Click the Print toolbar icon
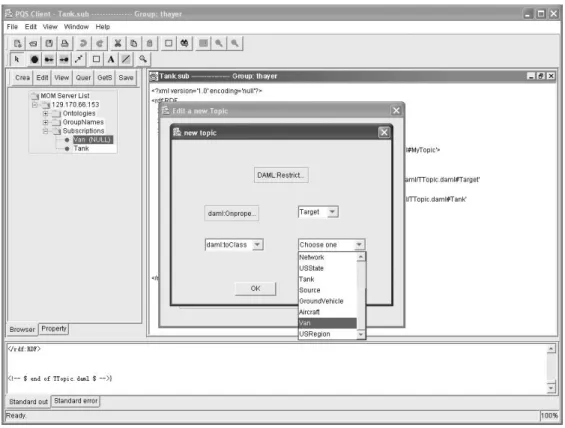This screenshot has height=428, width=565. (x=65, y=44)
